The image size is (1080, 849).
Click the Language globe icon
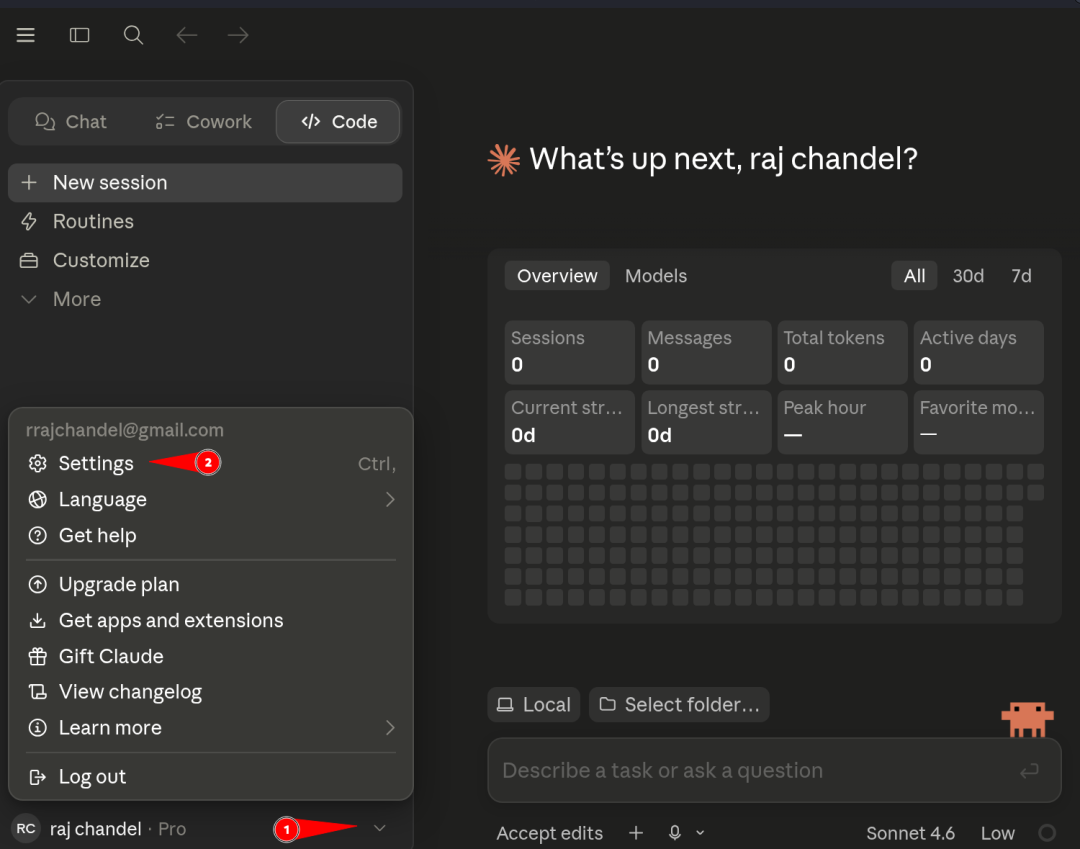38,499
